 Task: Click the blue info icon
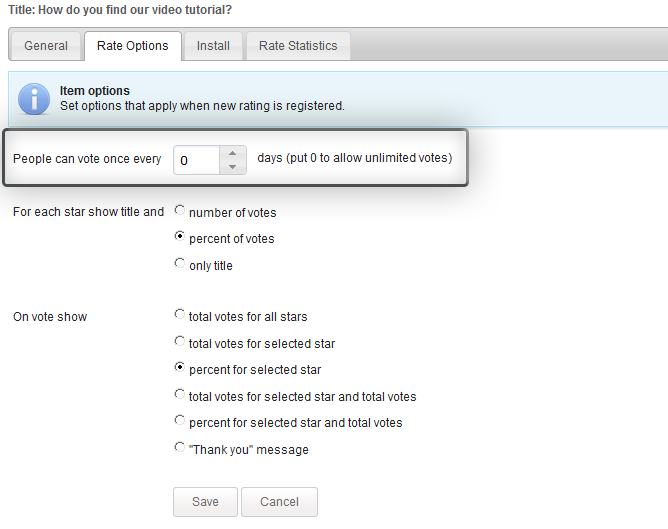click(34, 99)
